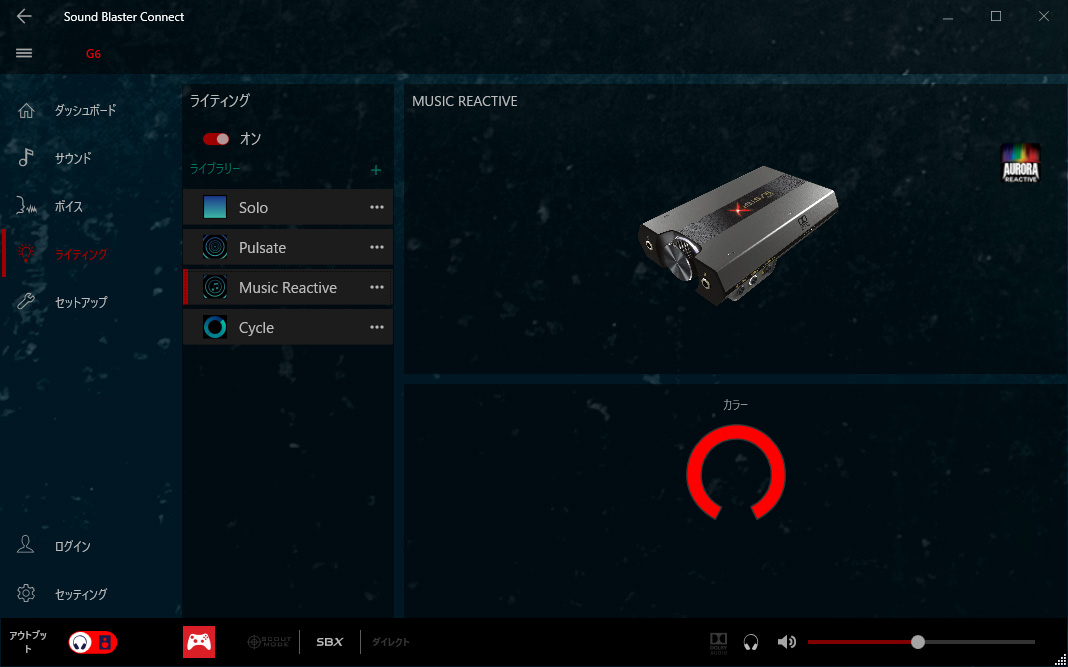Screen dimensions: 1068x667
Task: Open more options for Music Reactive
Action: pyautogui.click(x=377, y=288)
